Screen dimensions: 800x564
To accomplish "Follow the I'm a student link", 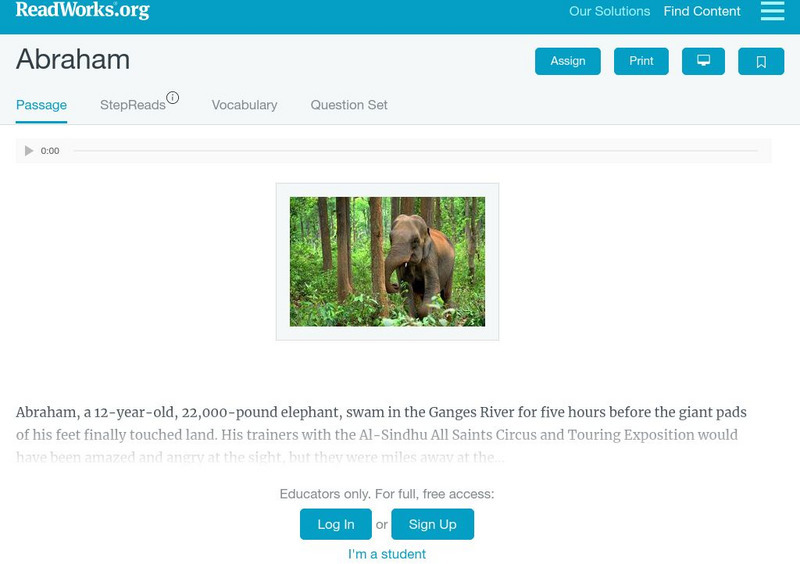I will point(387,554).
